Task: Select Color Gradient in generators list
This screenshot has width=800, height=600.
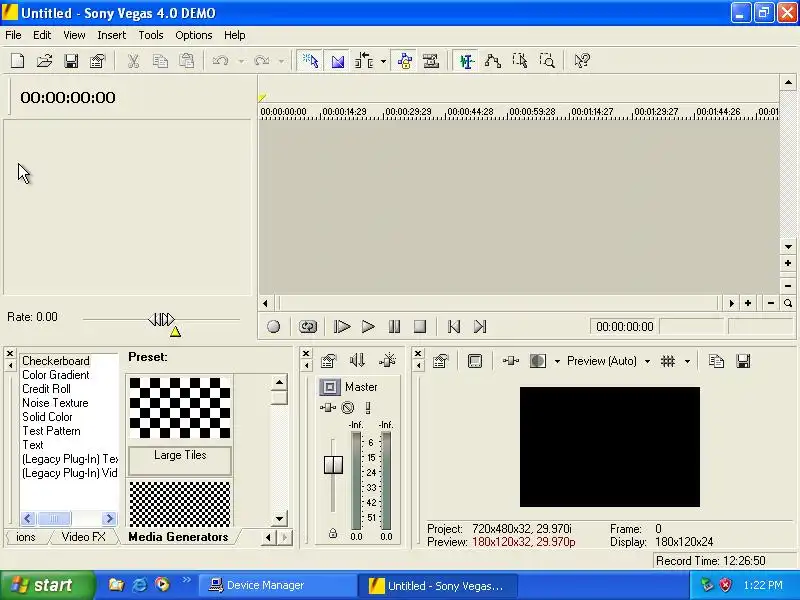Action: (x=56, y=375)
